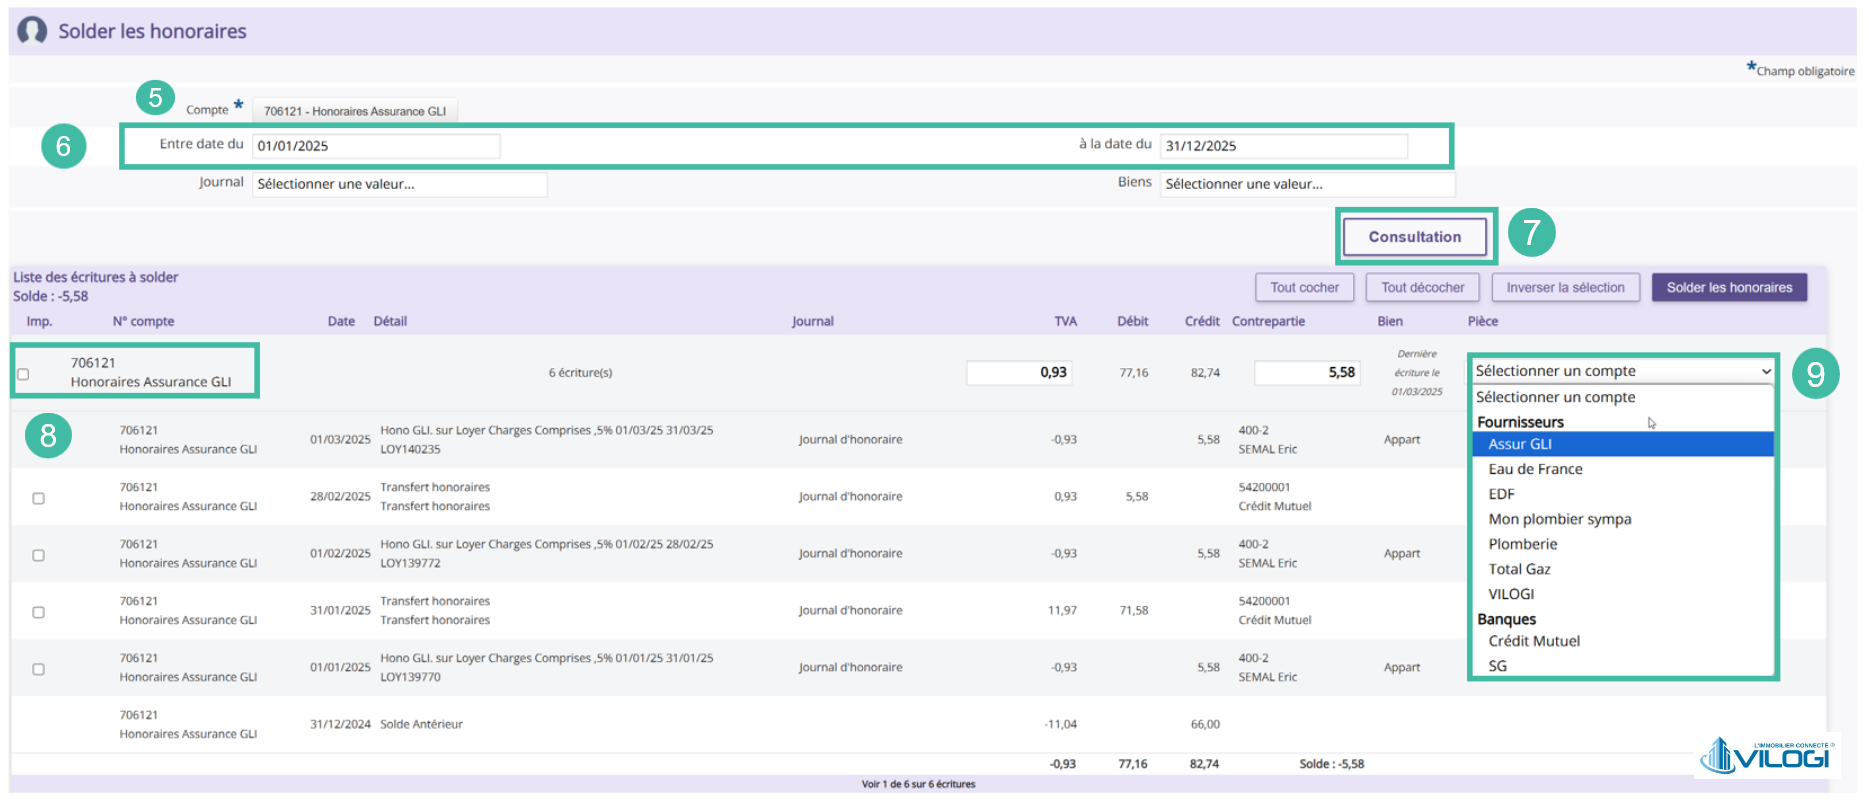
Task: Check the 28/02/2025 Transfert honoraires row
Action: coord(38,498)
